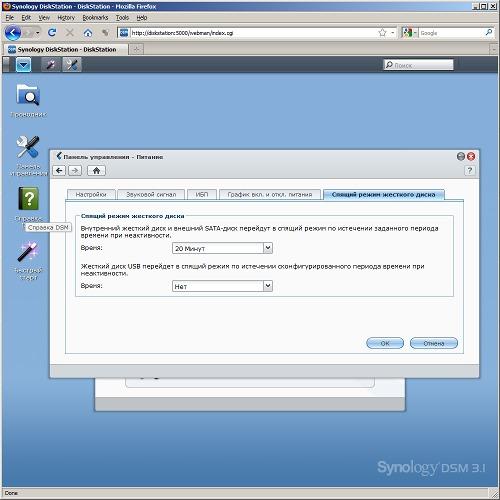
Task: List all Firefox tabs dropdown
Action: pos(494,50)
